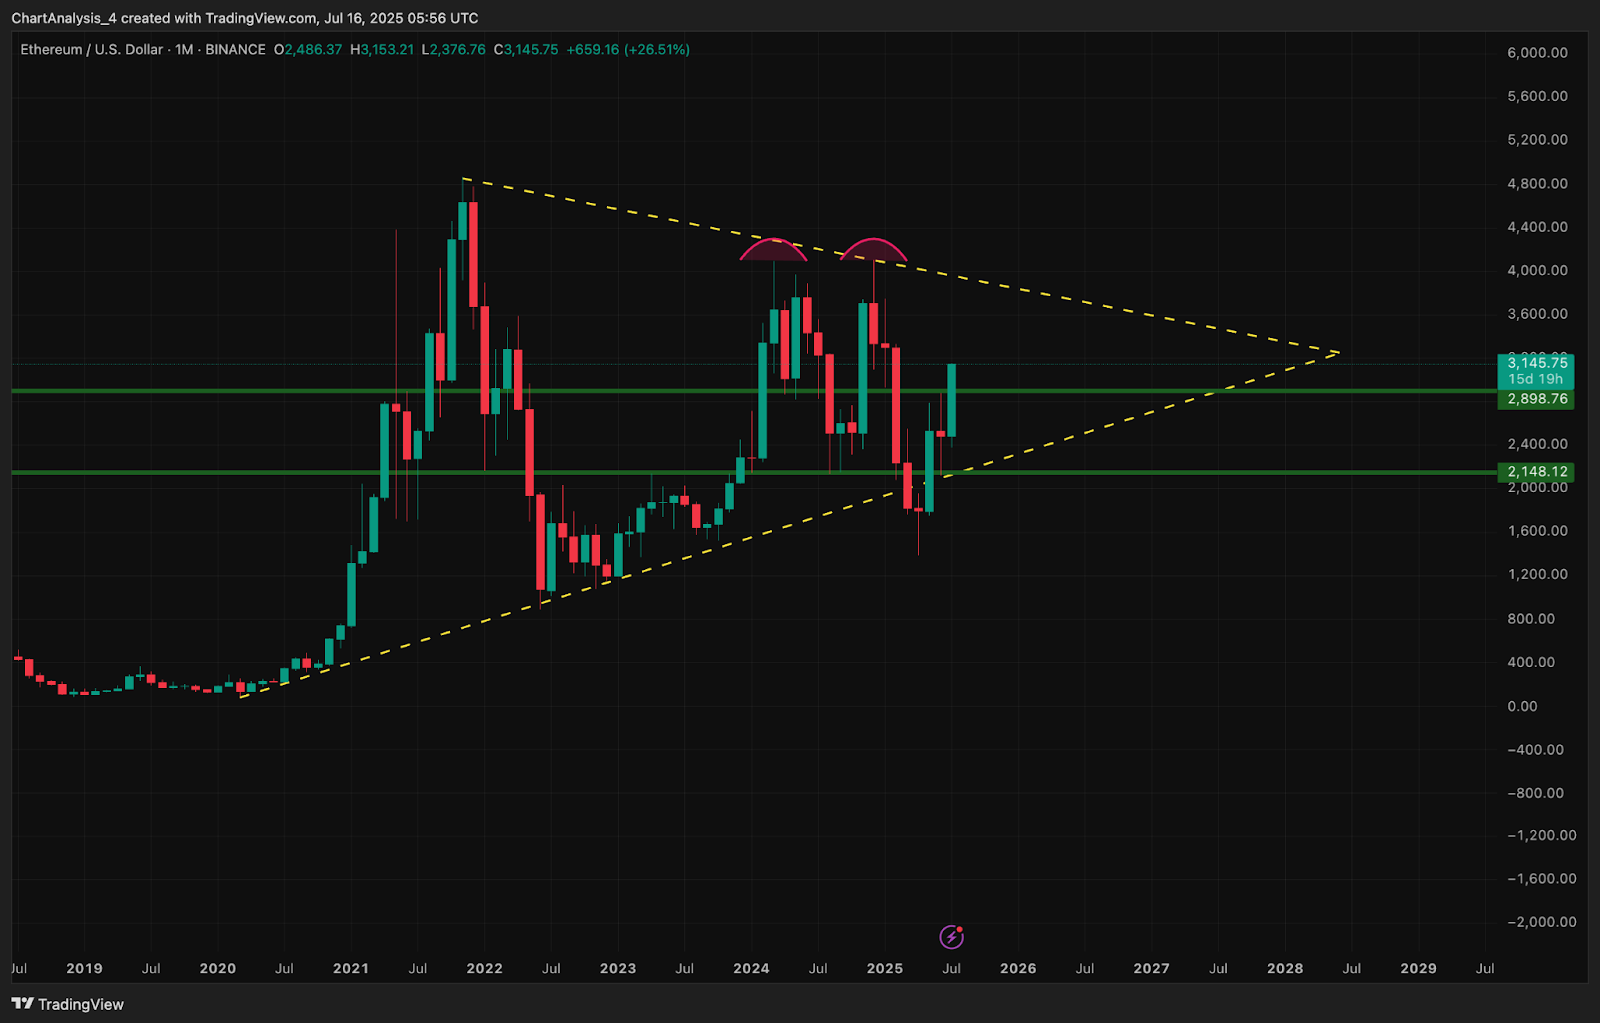Click the high value H3,153.21
Screen dimensions: 1600x1023
click(382, 49)
